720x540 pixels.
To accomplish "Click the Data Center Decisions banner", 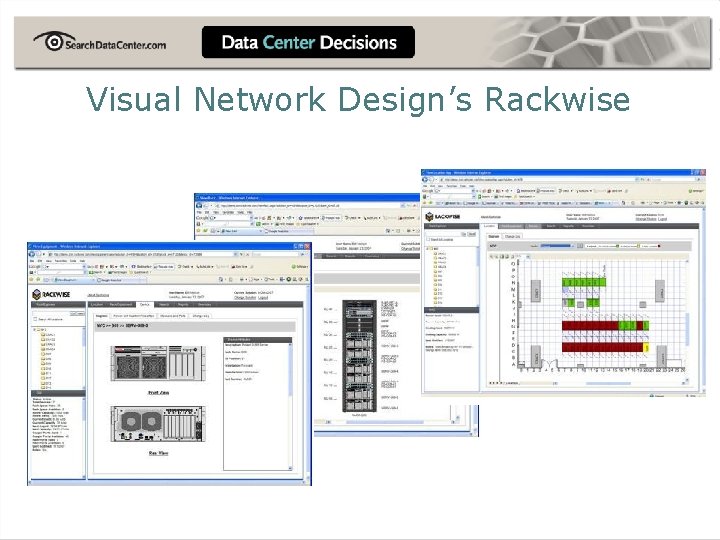I will [x=308, y=42].
